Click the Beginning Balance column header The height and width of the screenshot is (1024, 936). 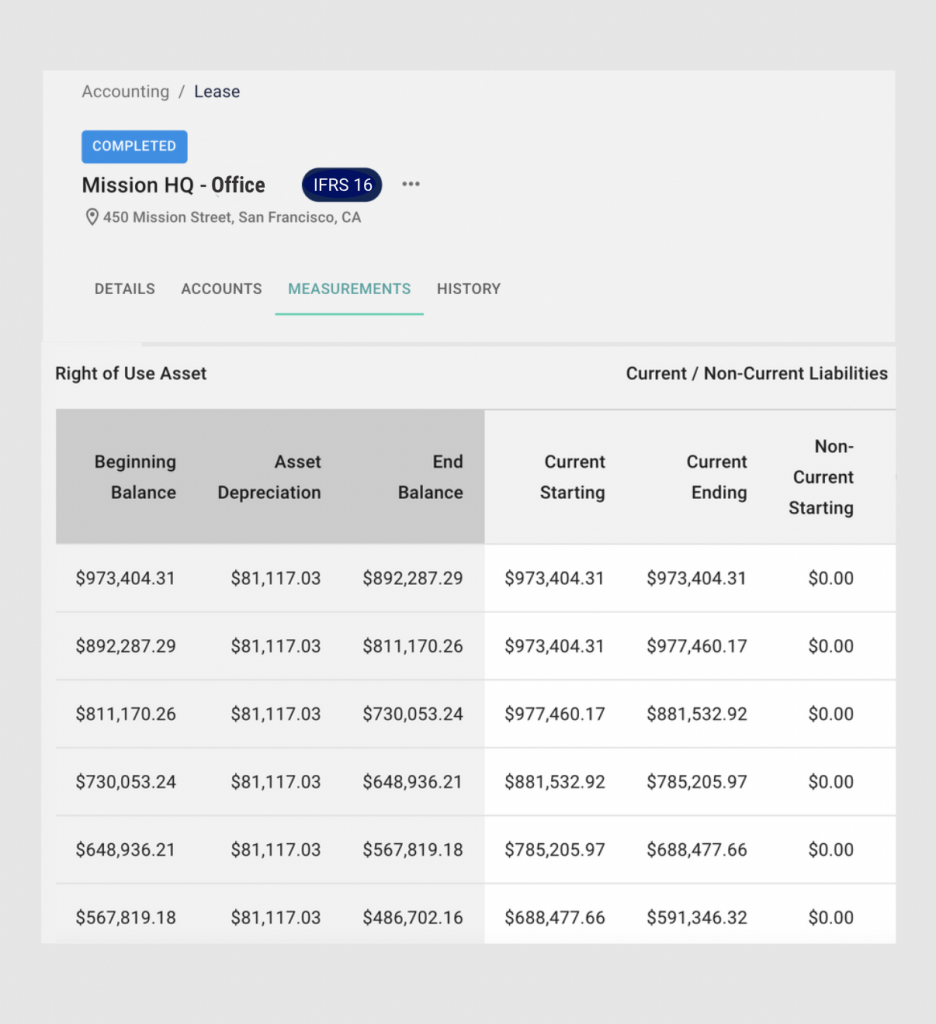point(135,477)
